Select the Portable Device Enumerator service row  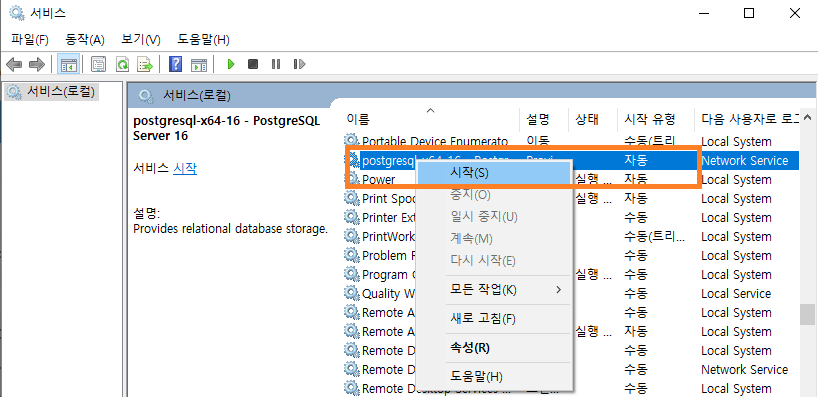point(571,141)
